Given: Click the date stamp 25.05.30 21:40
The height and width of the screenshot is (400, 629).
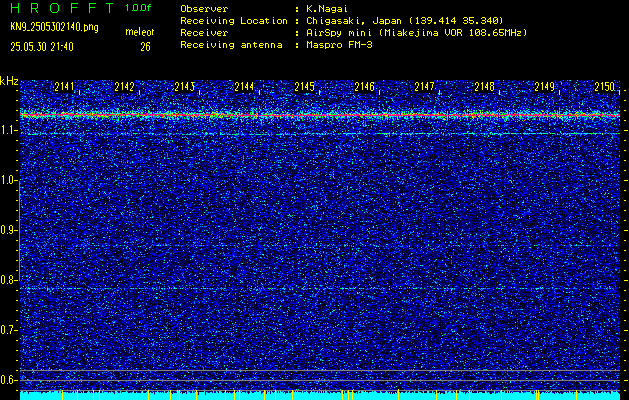Looking at the screenshot, I should coord(42,47).
